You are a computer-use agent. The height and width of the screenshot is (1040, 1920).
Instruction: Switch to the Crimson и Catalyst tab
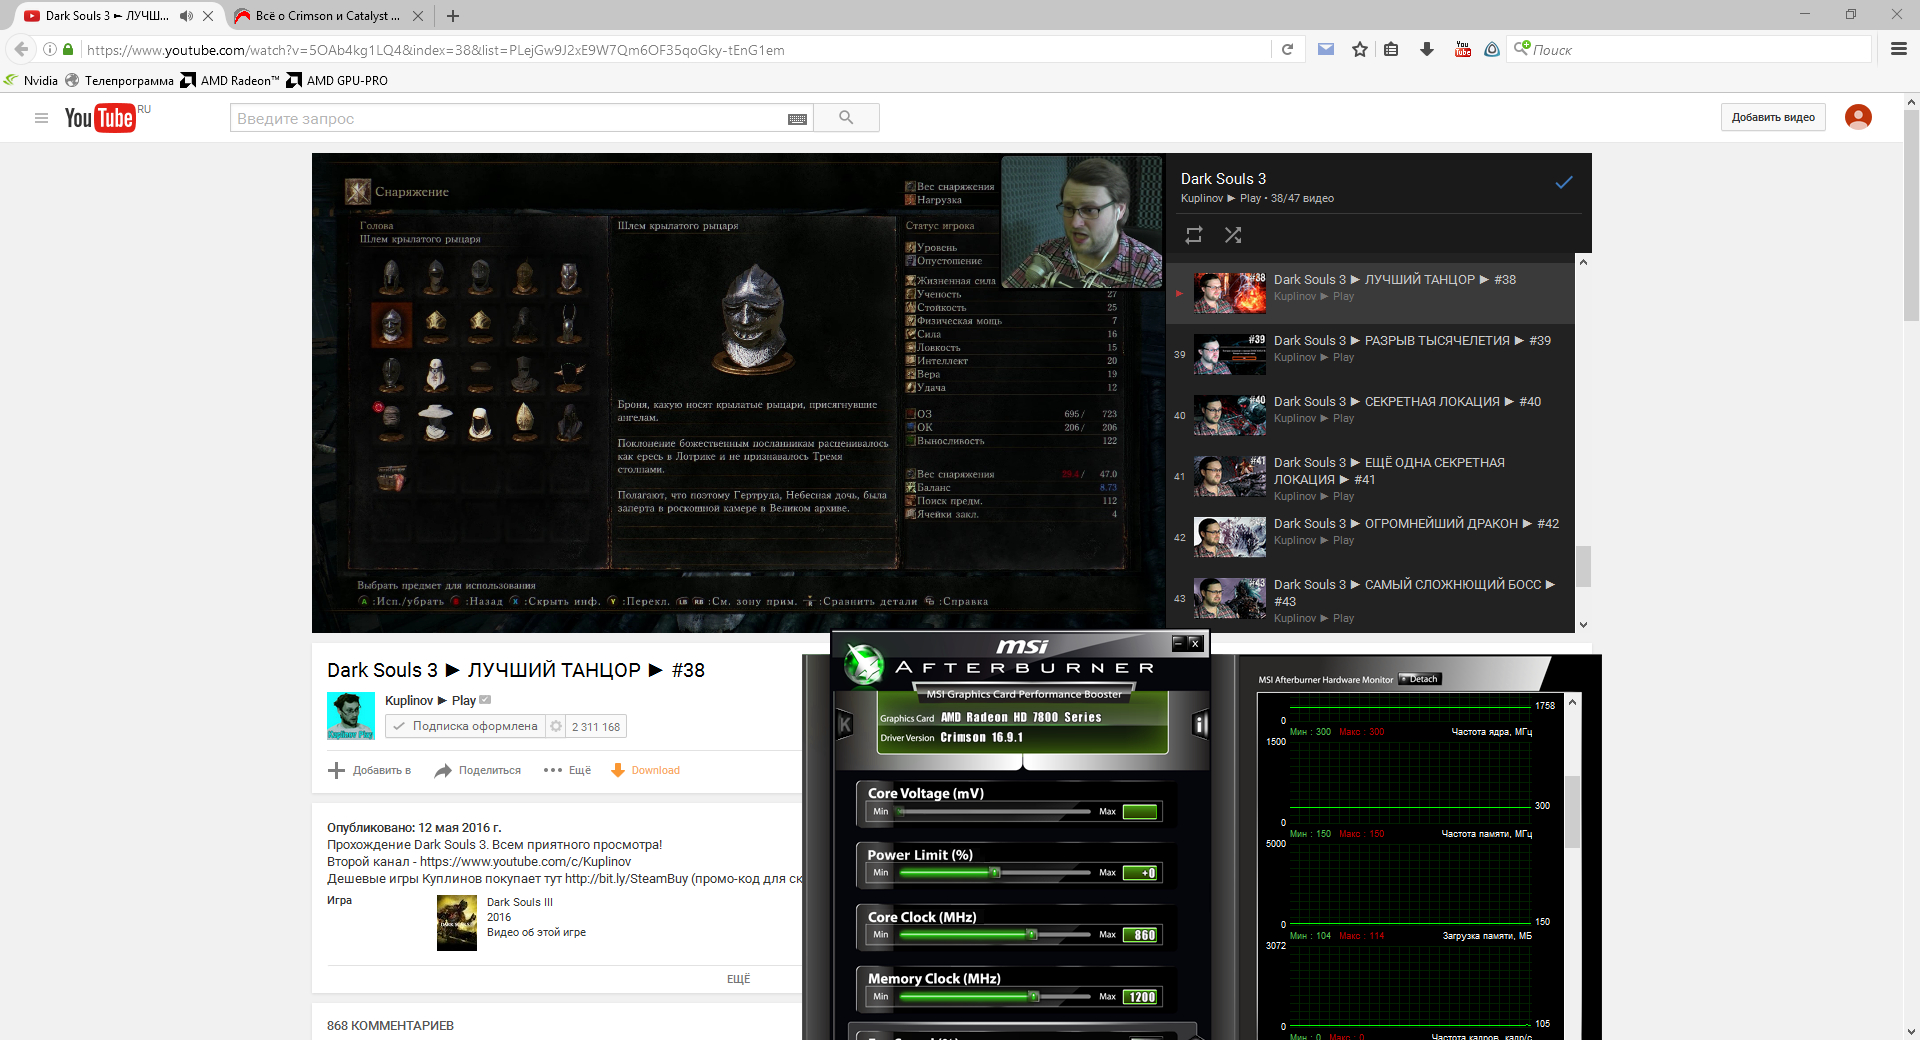(328, 16)
